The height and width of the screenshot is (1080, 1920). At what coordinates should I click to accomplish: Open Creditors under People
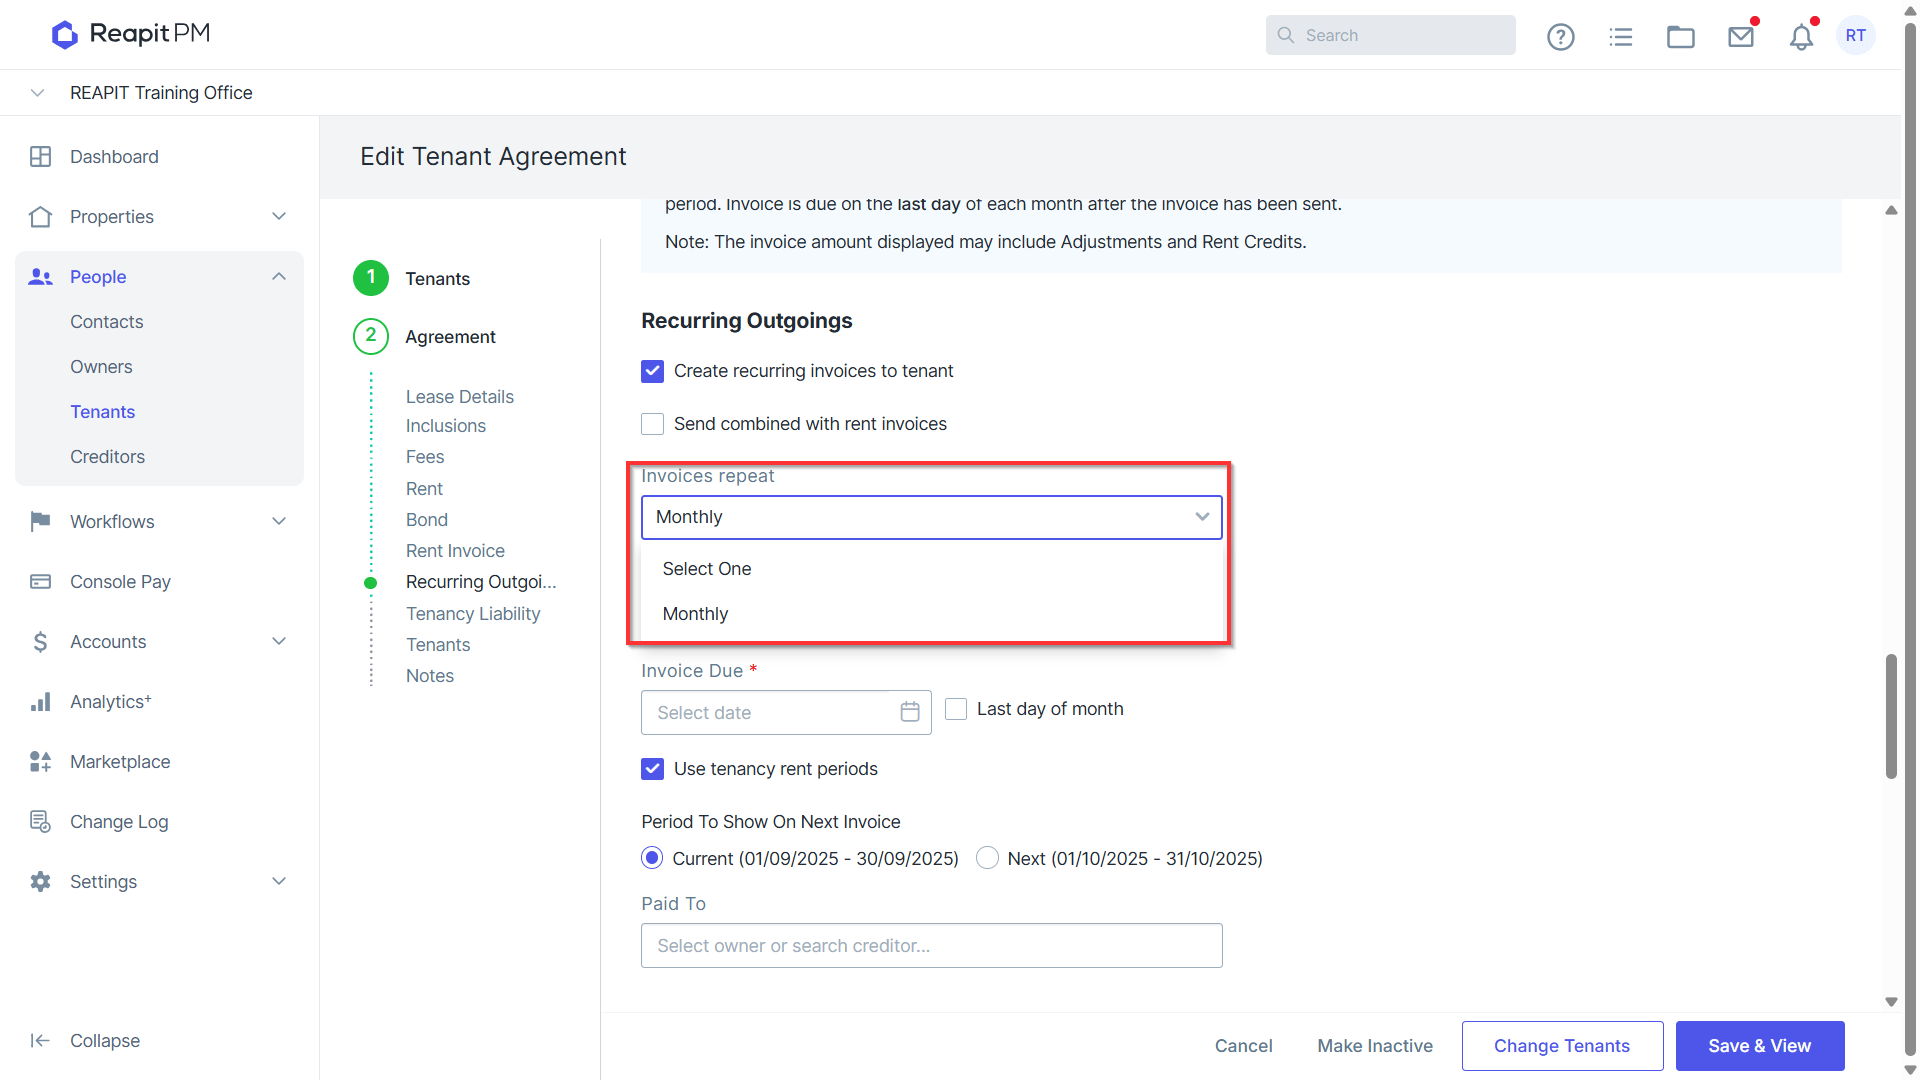(107, 457)
